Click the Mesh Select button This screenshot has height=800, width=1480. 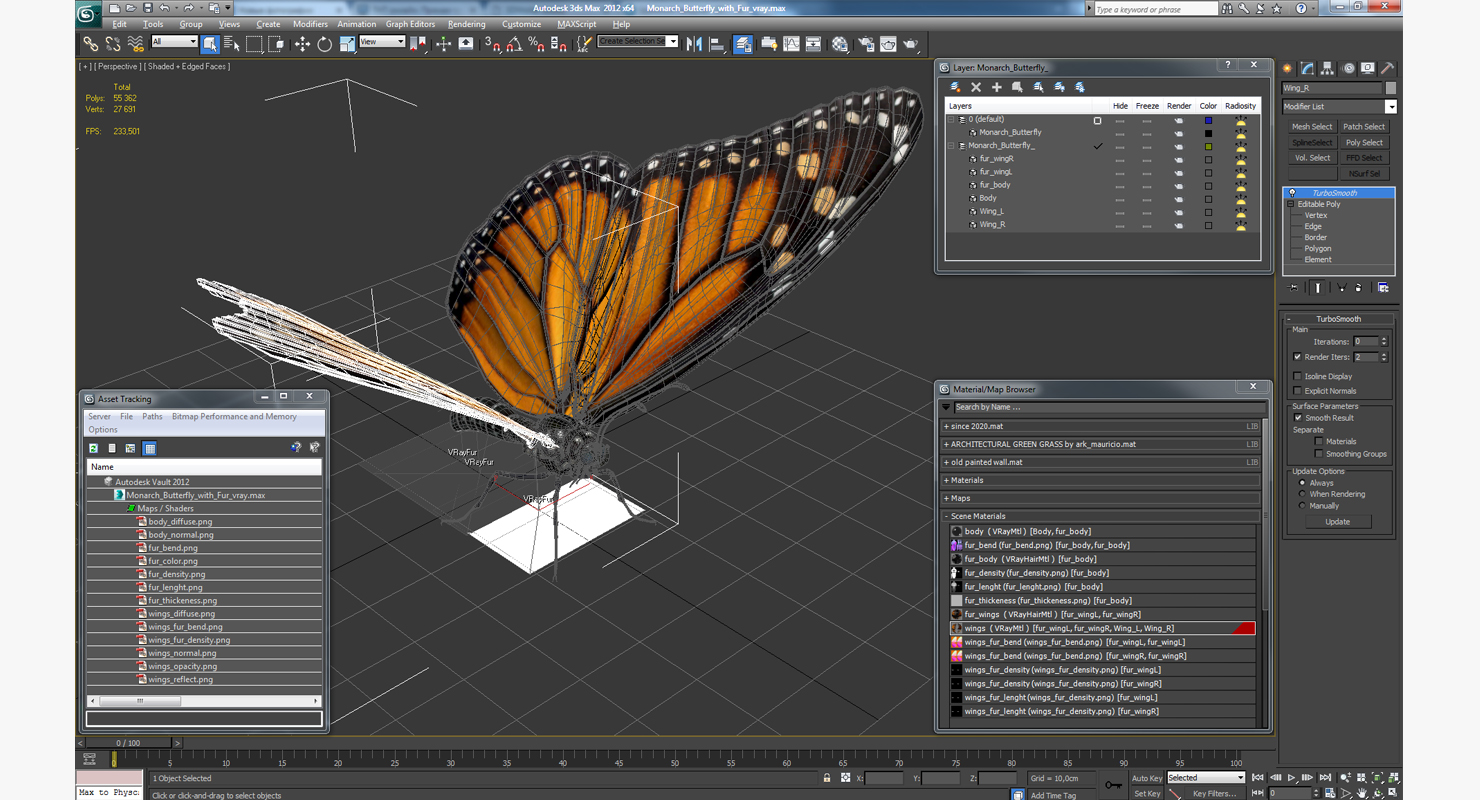click(1312, 127)
